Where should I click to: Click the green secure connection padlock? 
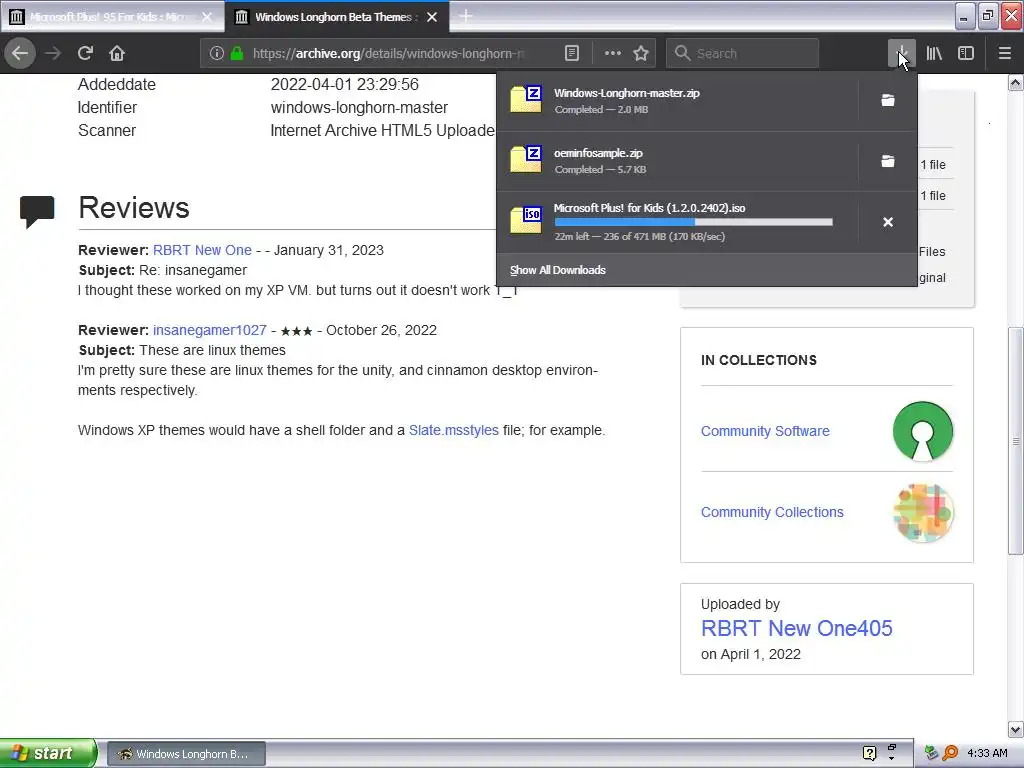point(237,54)
